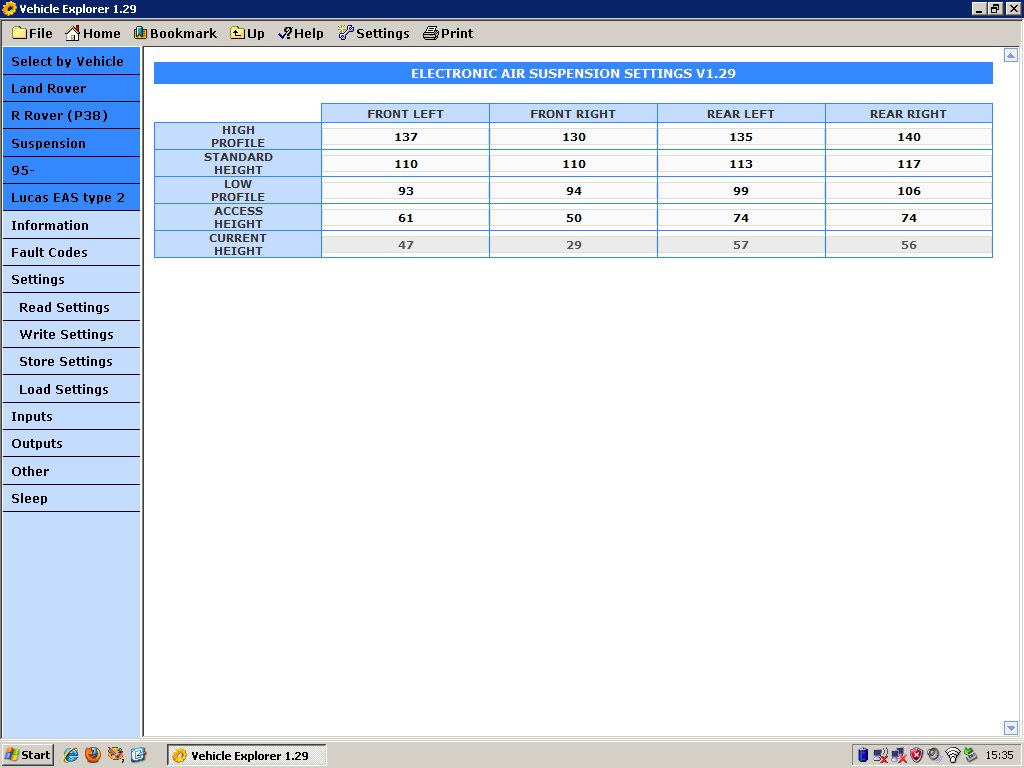Screen dimensions: 1024x768
Task: Open the Windows Start menu
Action: click(27, 755)
